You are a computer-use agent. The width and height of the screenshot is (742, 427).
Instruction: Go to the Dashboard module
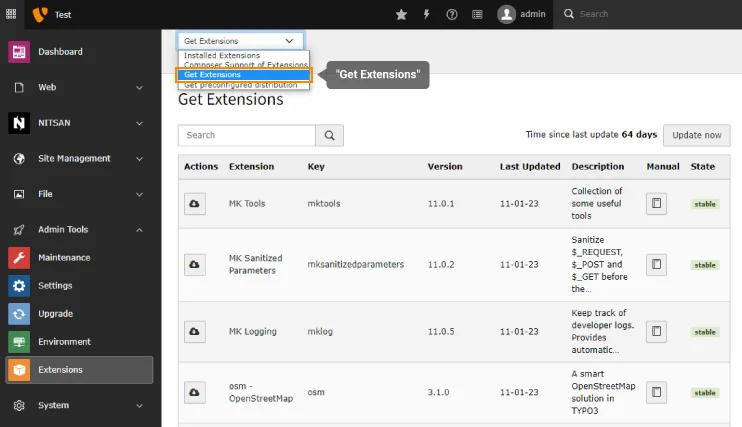[x=60, y=51]
